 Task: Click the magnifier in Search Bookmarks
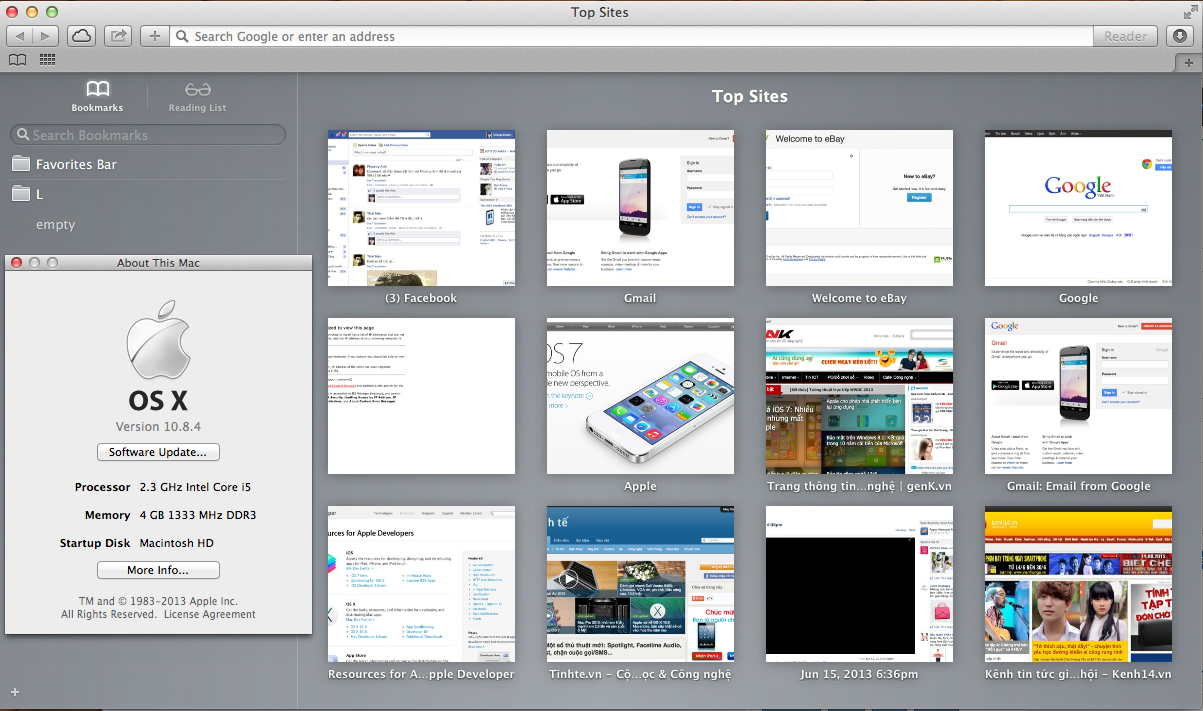coord(23,135)
